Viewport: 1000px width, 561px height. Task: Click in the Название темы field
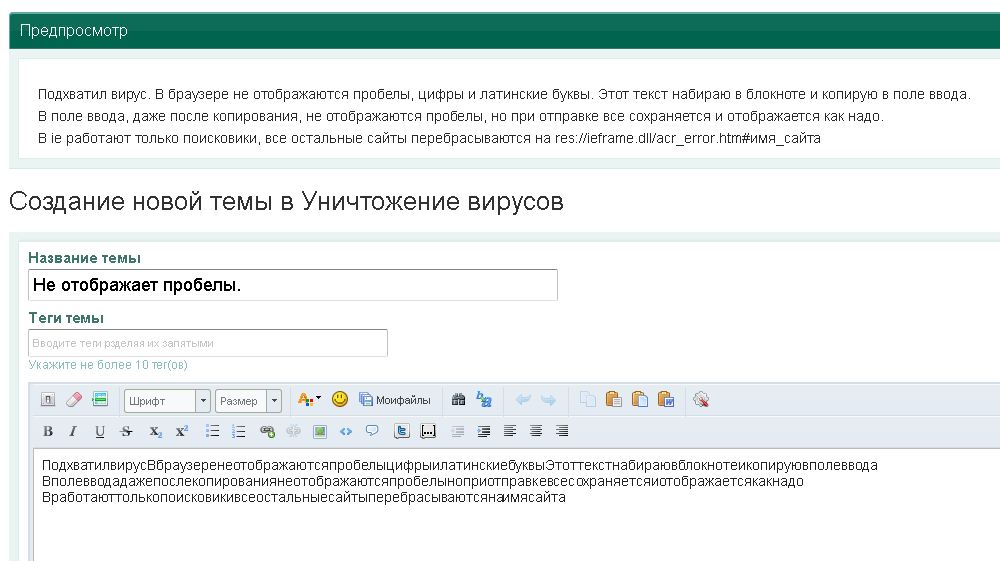click(x=292, y=285)
